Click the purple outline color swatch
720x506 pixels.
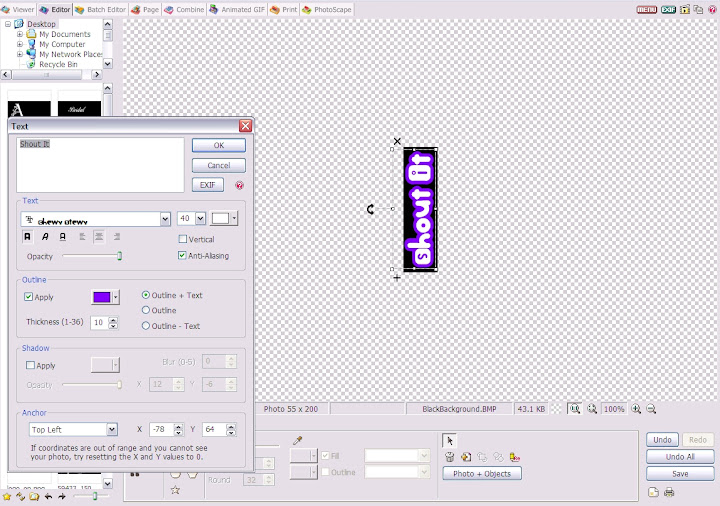[x=101, y=297]
